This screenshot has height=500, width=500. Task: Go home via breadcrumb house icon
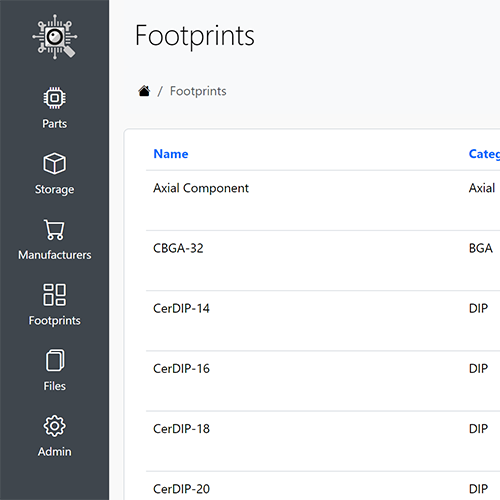(x=144, y=91)
